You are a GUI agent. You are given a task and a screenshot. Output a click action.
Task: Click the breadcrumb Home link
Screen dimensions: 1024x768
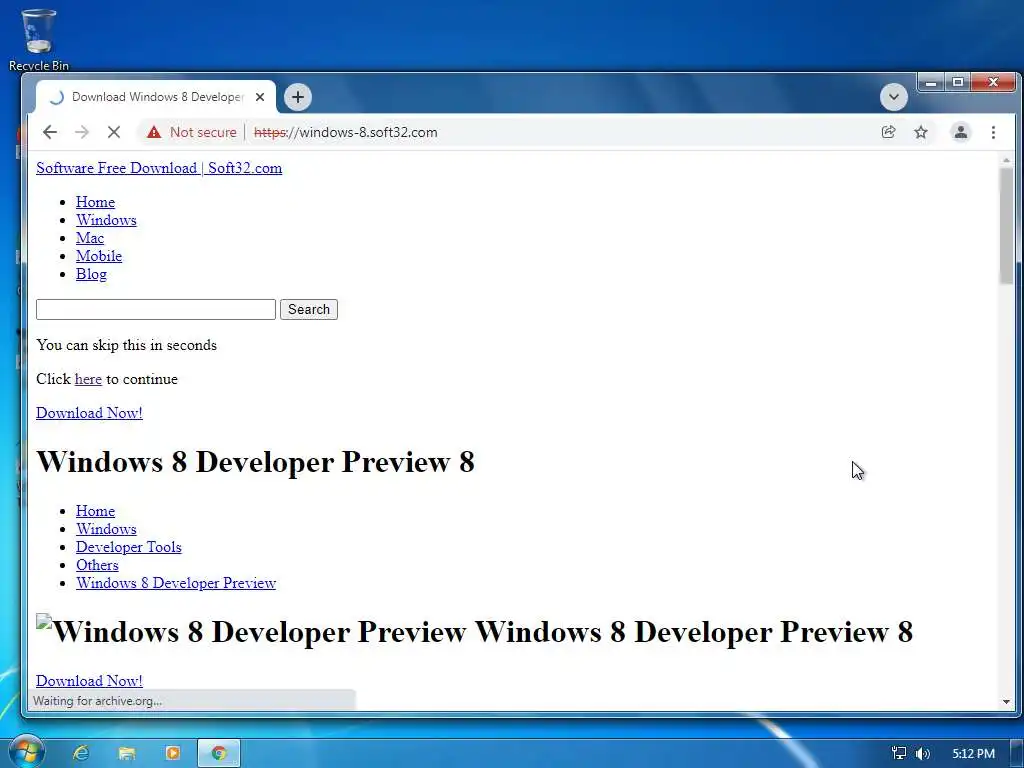pos(95,511)
